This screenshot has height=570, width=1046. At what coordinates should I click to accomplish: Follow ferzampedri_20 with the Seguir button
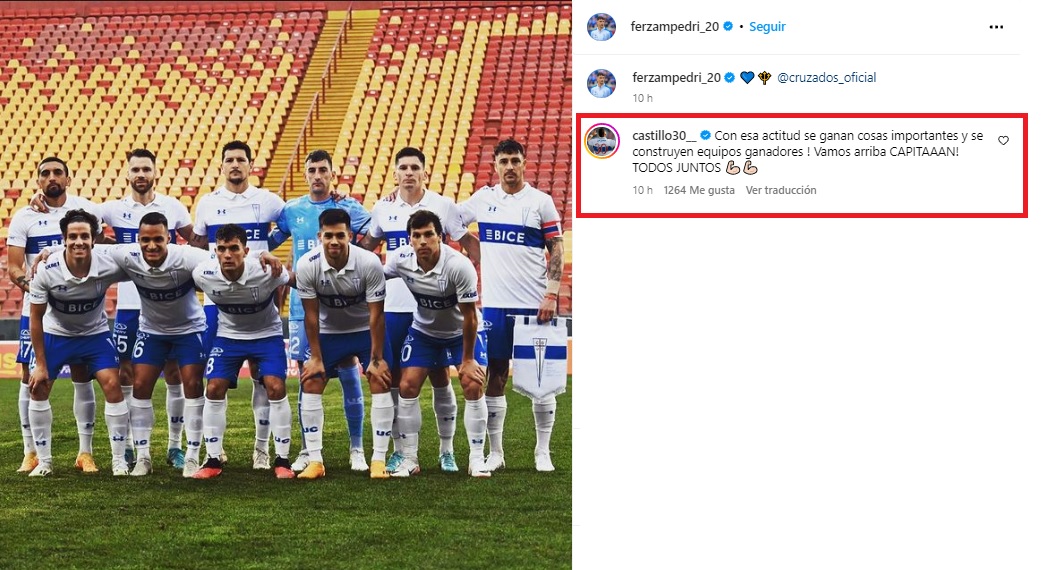[x=767, y=27]
